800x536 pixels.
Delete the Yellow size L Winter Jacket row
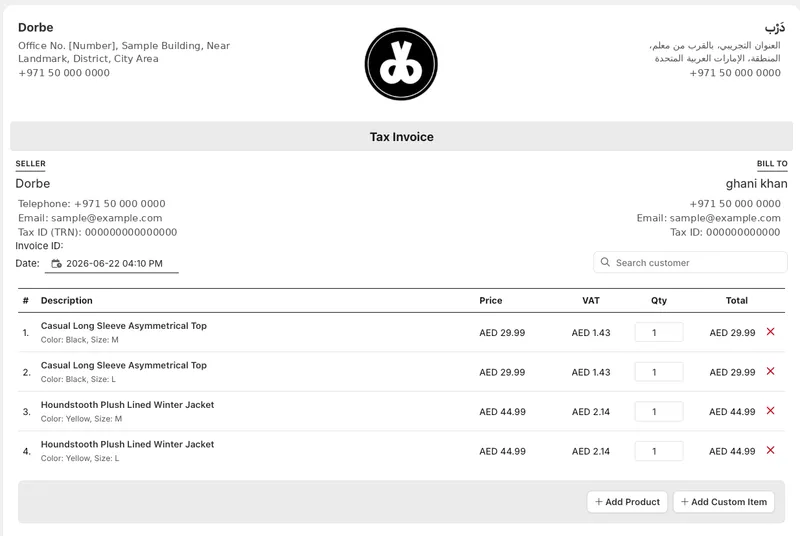click(x=770, y=450)
